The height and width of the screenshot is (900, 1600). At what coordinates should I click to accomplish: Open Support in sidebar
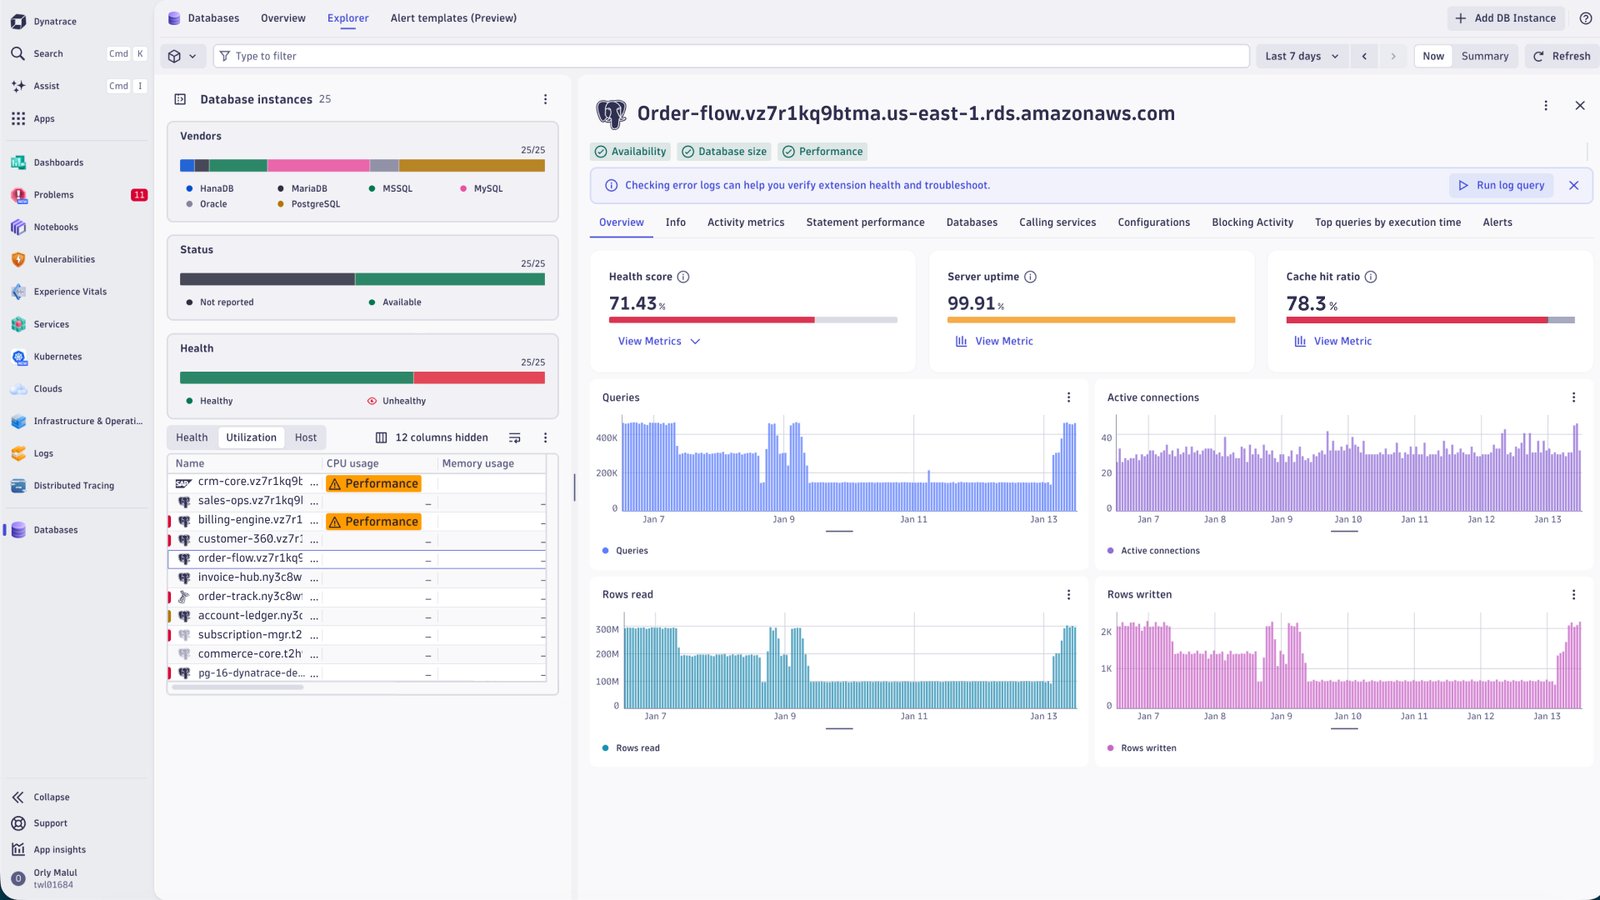tap(50, 823)
